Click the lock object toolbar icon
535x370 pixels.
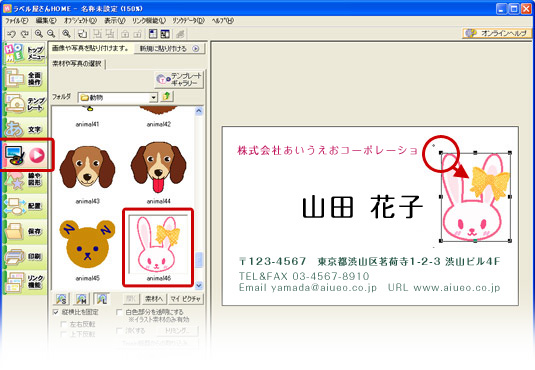click(125, 34)
